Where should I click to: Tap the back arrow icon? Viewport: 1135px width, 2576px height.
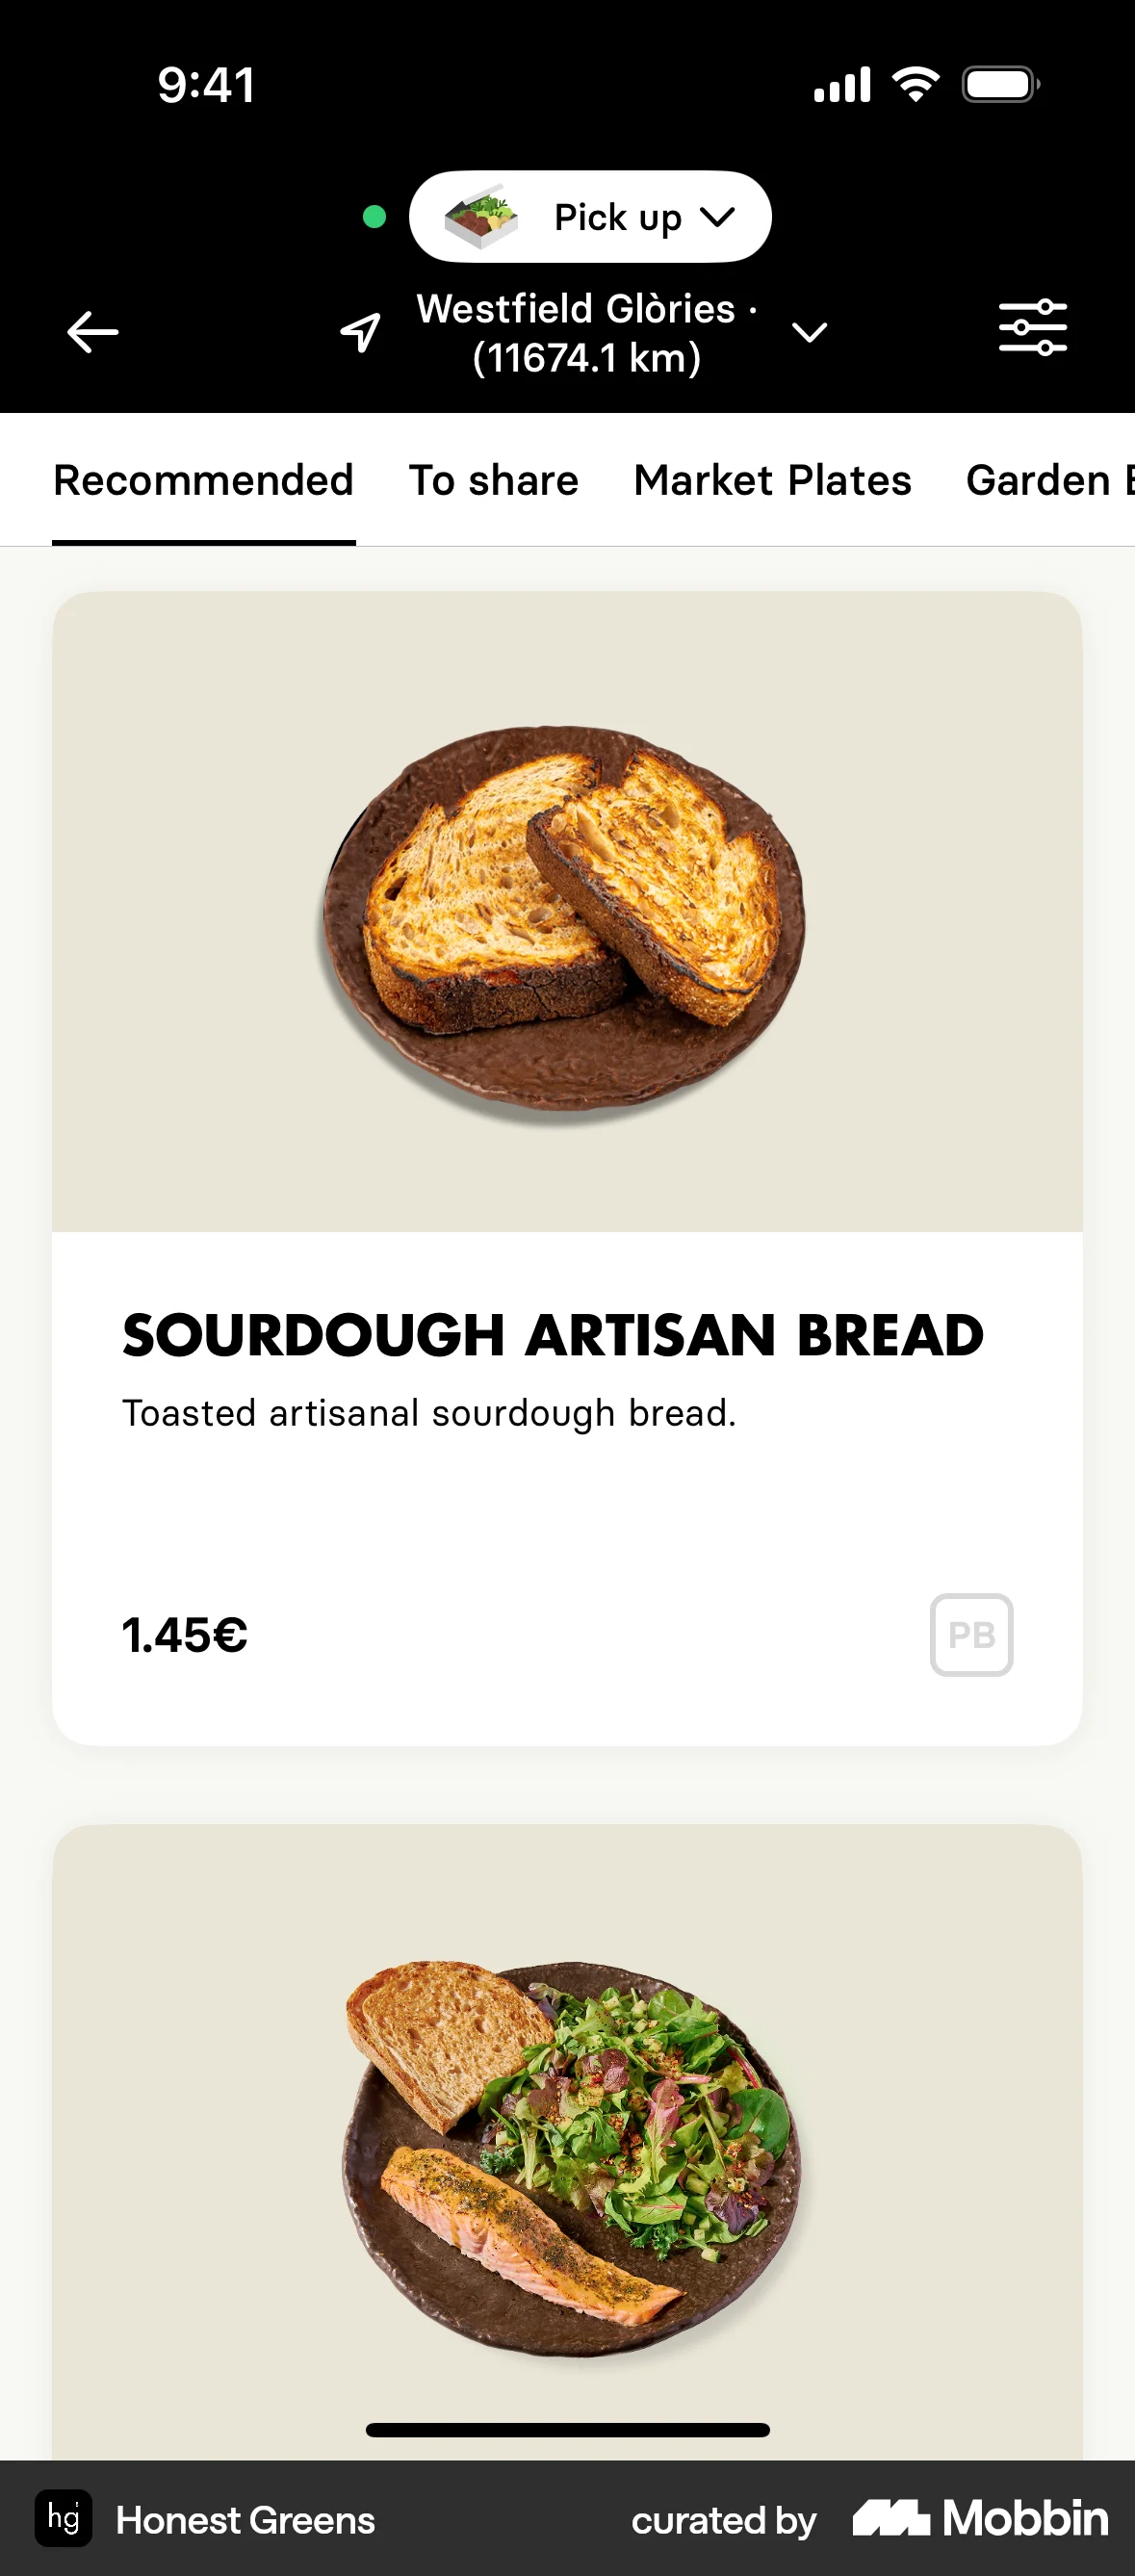[x=93, y=332]
